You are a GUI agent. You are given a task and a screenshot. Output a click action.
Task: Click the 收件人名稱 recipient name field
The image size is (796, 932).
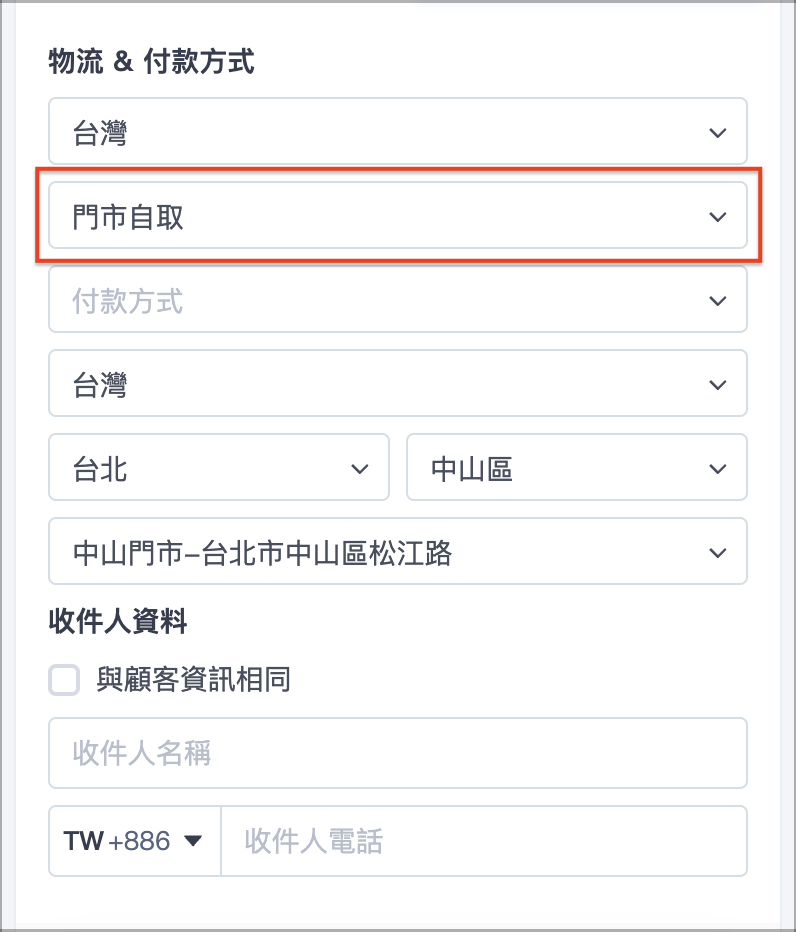(398, 753)
